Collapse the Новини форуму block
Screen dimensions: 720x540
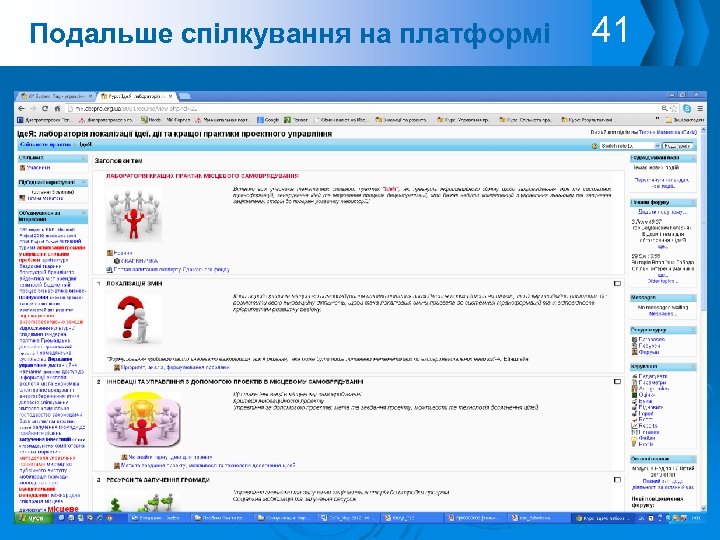[692, 202]
